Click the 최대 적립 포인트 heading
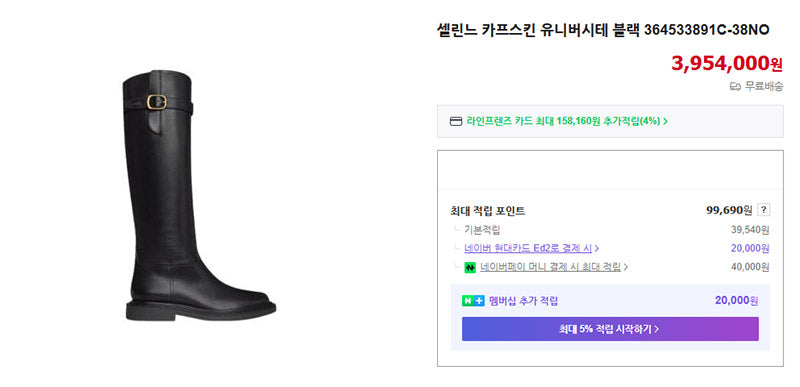Screen dimensions: 800x387 pos(487,211)
